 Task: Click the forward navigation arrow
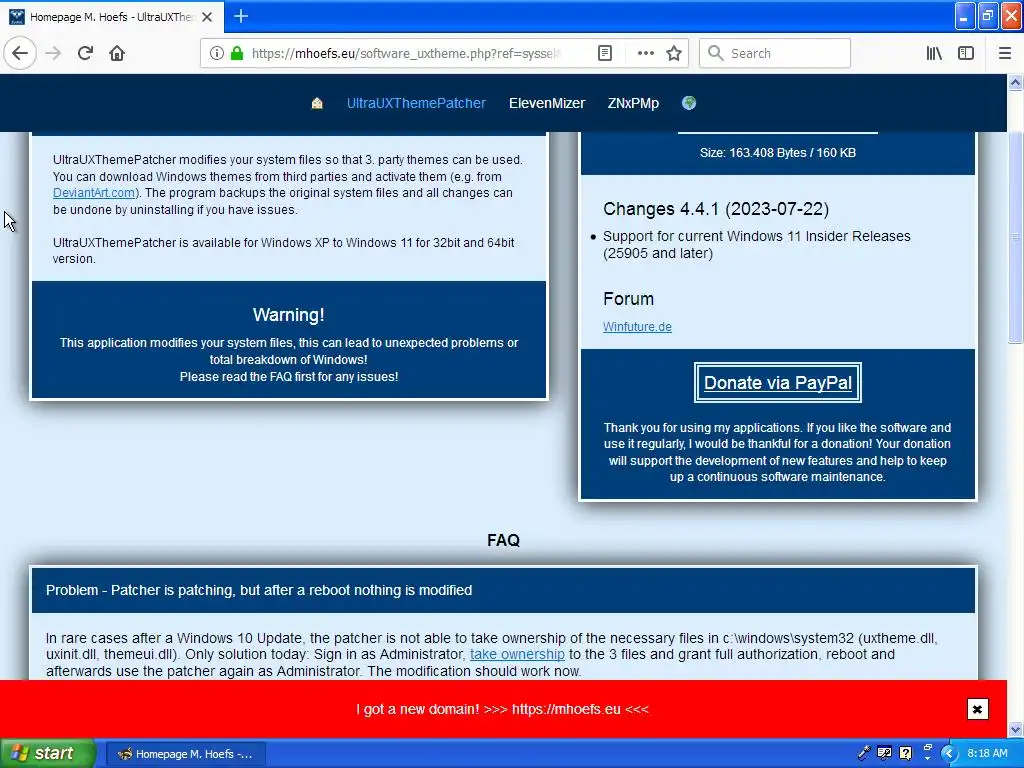(x=53, y=54)
